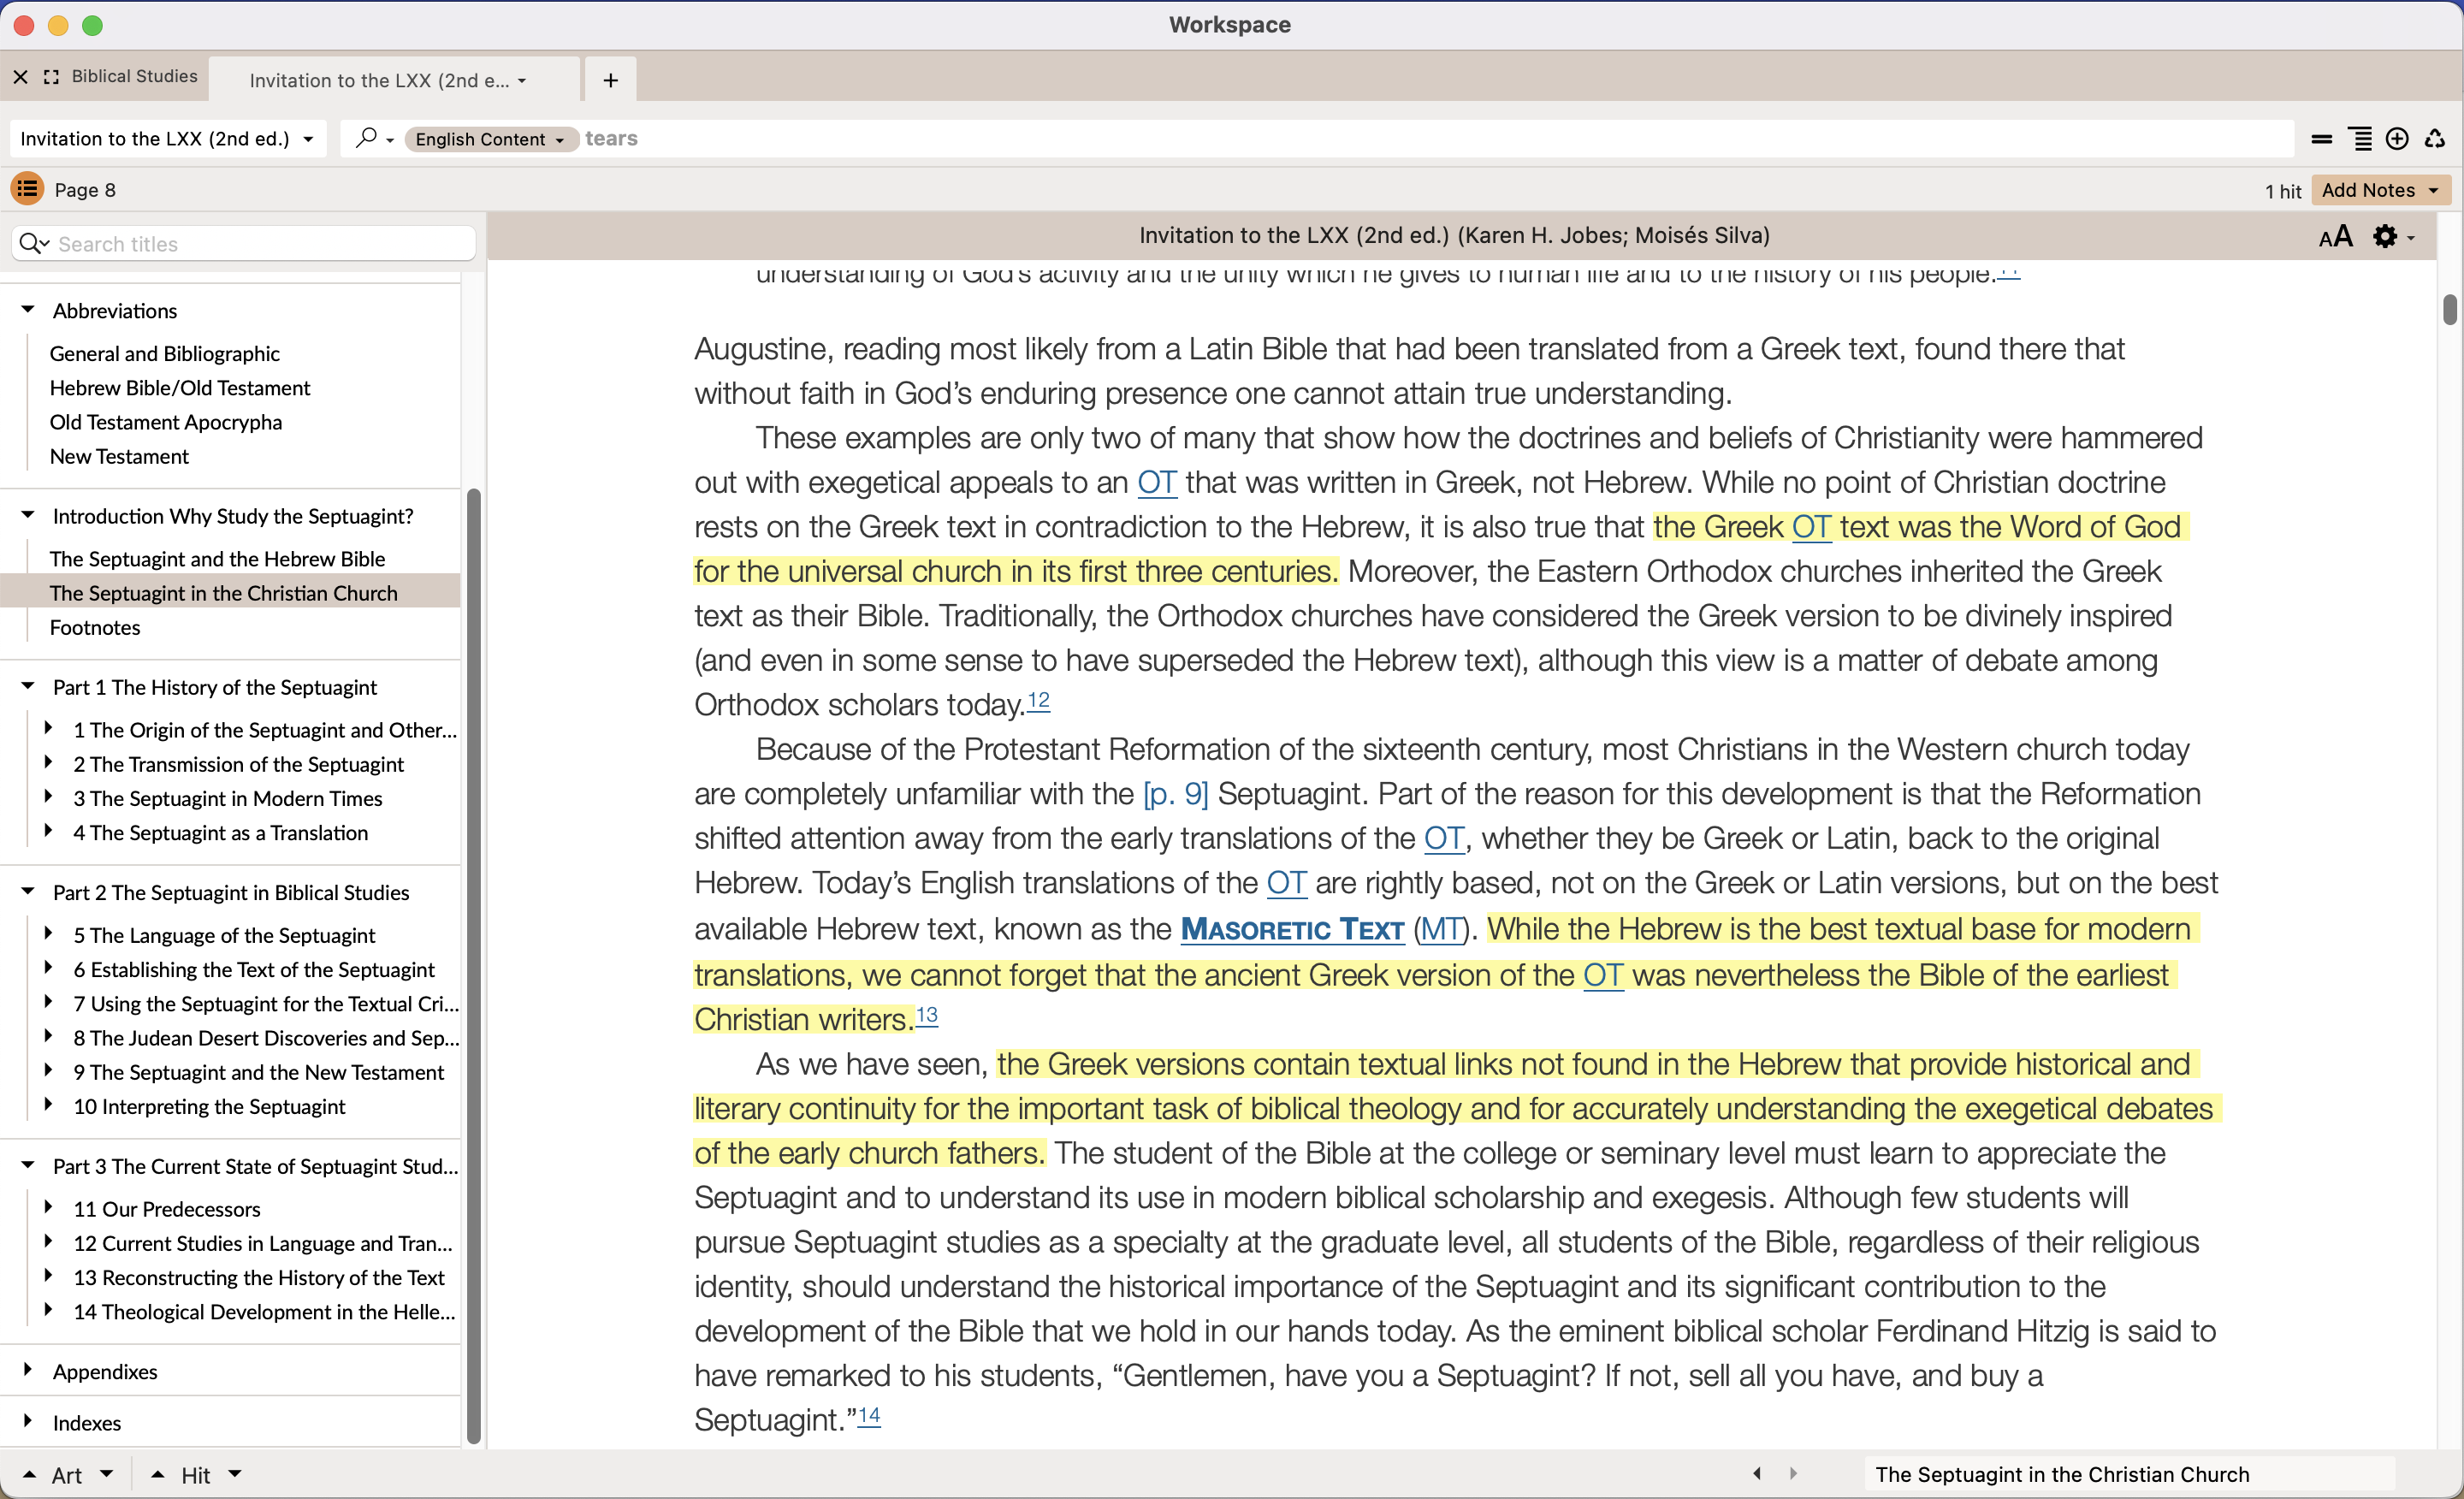The width and height of the screenshot is (2464, 1499).
Task: Expand chapter 5 The Language of the Septuagint
Action: tap(48, 934)
